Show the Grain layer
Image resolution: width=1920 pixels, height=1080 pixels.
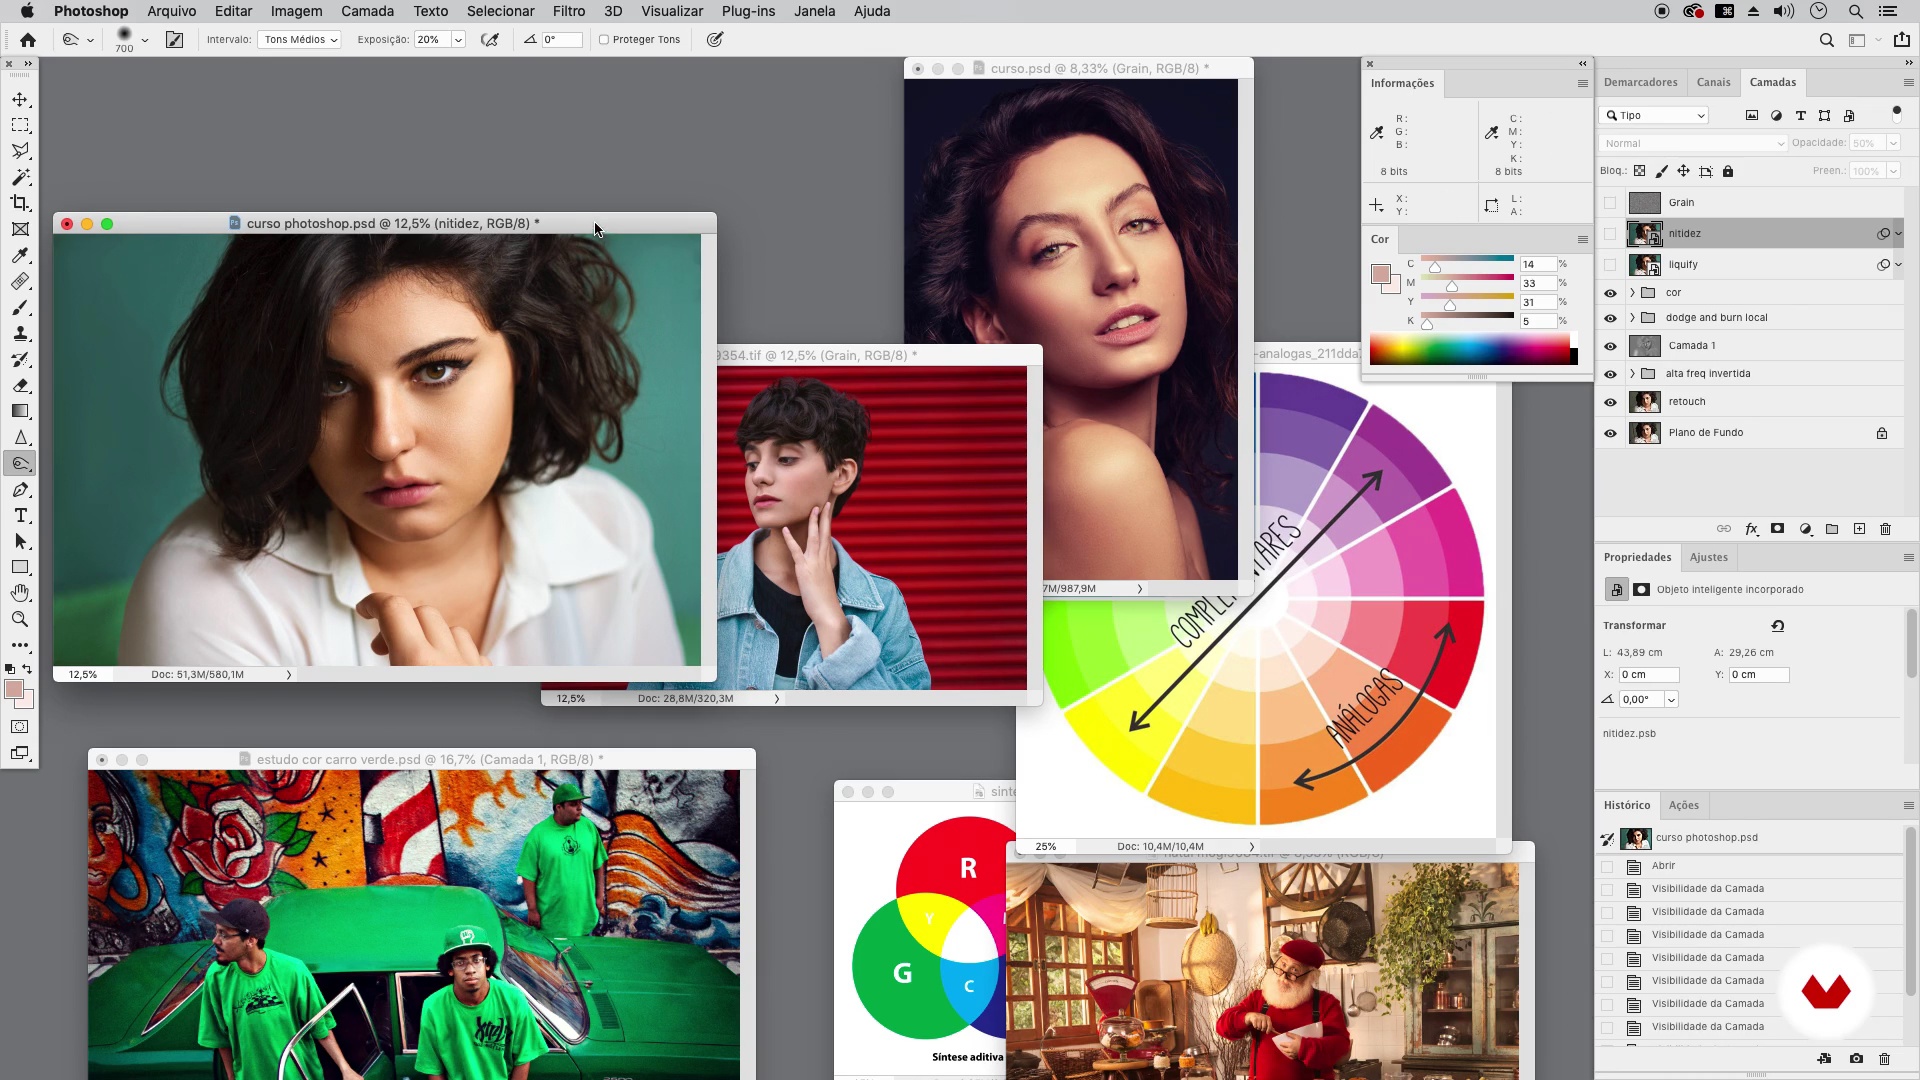click(1610, 203)
